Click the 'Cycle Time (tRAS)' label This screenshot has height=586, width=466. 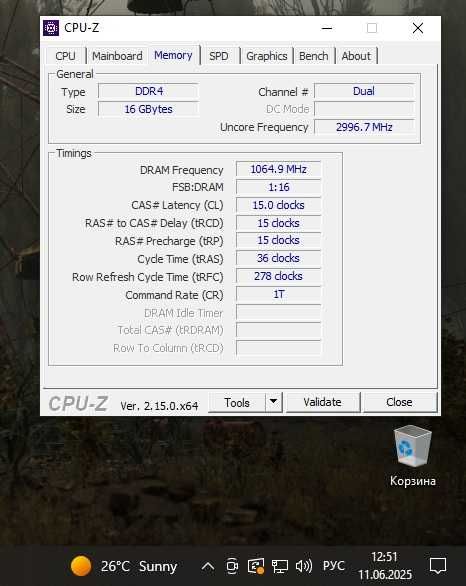click(180, 259)
